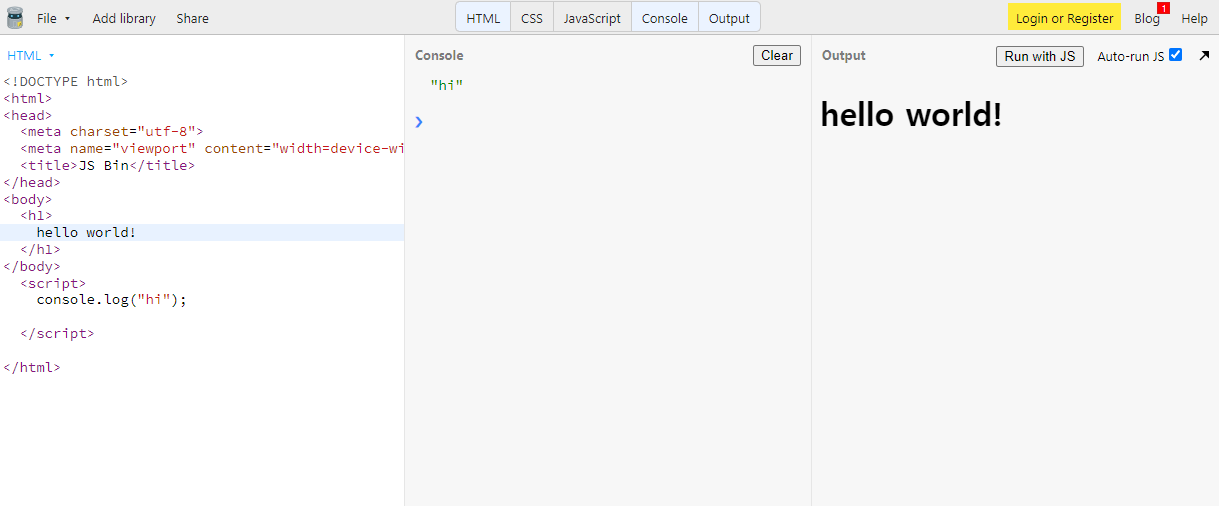This screenshot has width=1219, height=506.
Task: Toggle the Console panel tab
Action: pyautogui.click(x=665, y=18)
